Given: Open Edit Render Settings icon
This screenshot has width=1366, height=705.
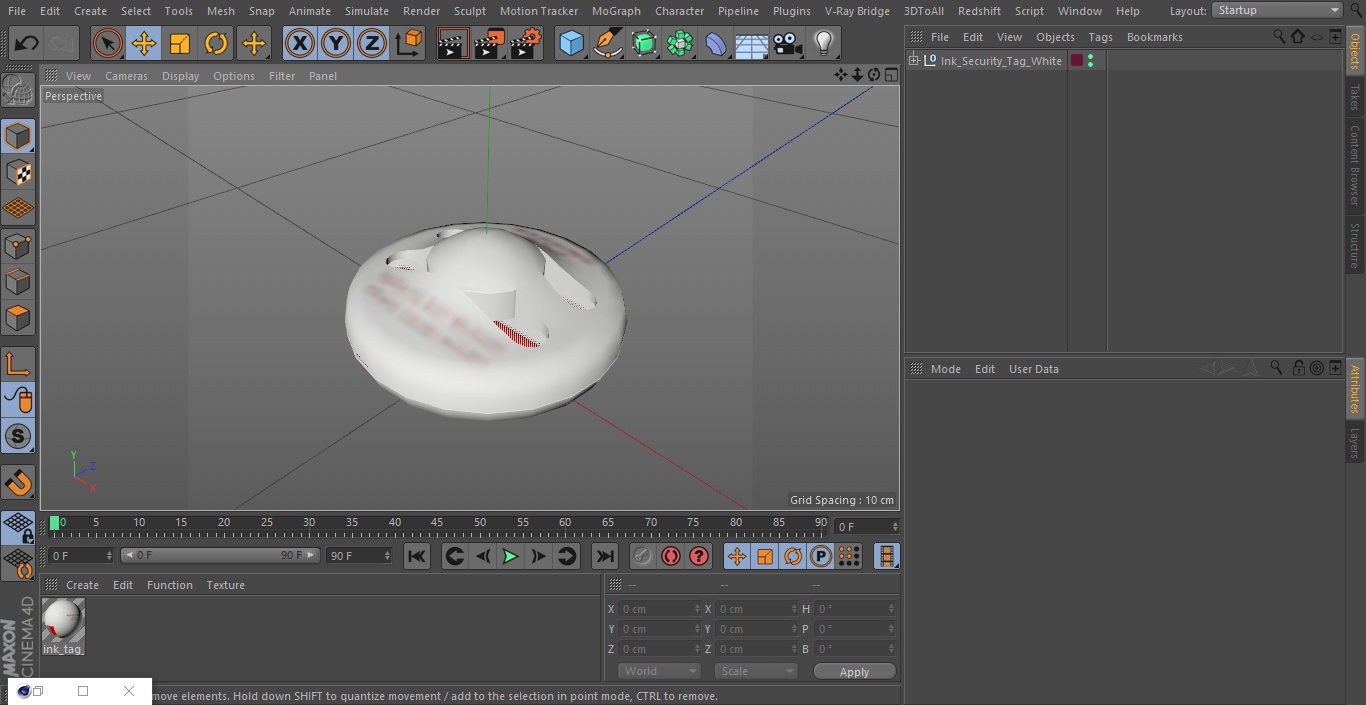Looking at the screenshot, I should click(x=526, y=44).
